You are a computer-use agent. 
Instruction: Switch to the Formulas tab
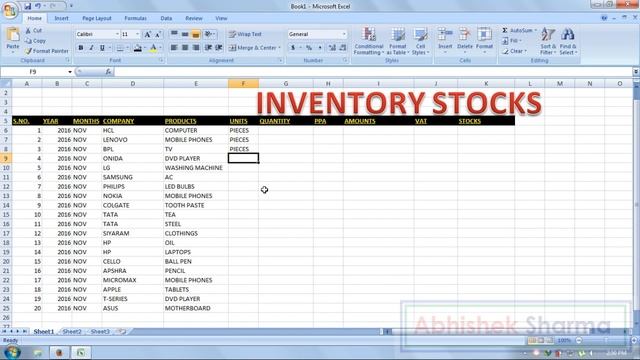pos(136,18)
